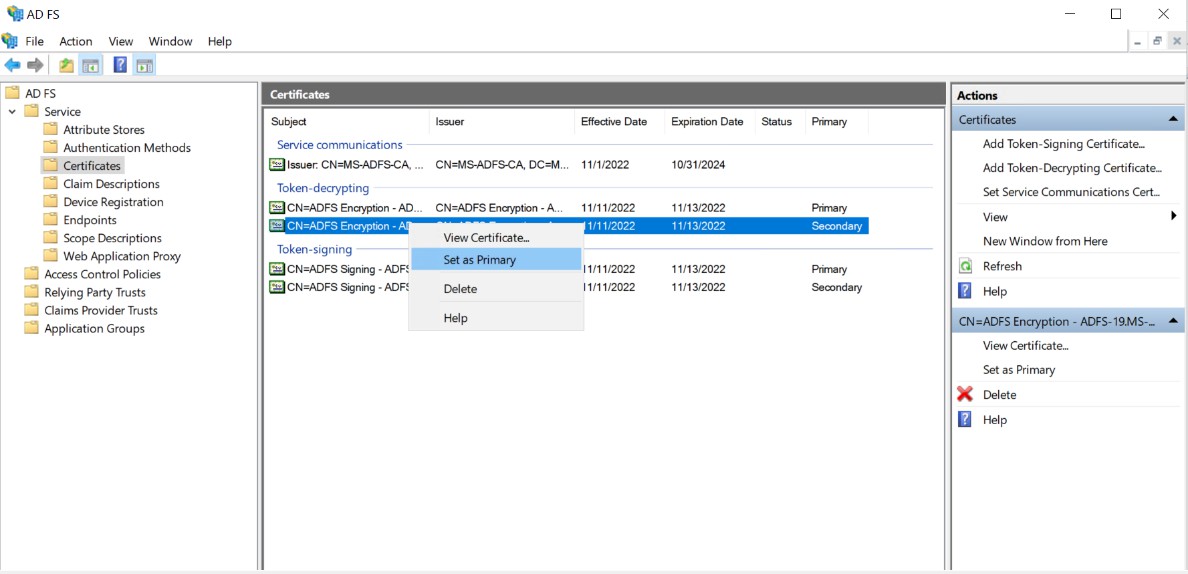Click the AD FS title bar application icon
The image size is (1188, 574).
pyautogui.click(x=14, y=14)
